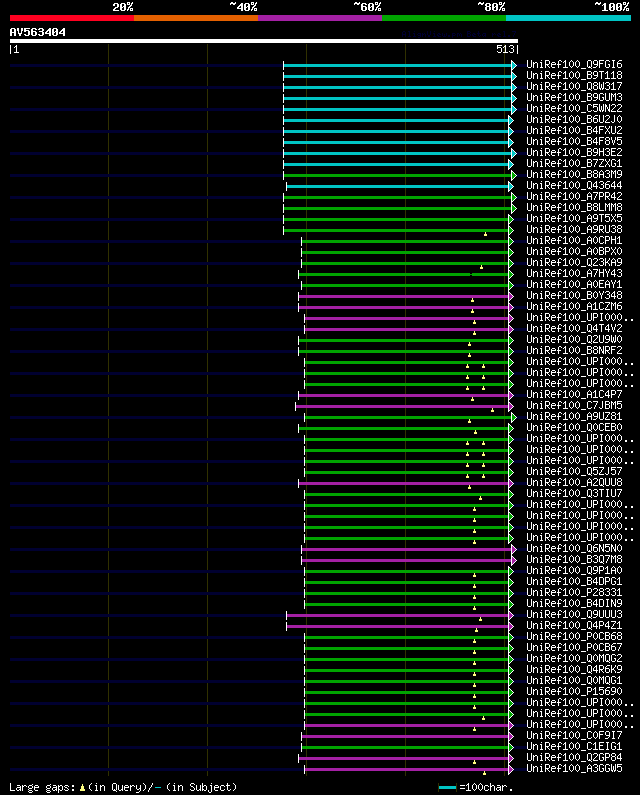The image size is (640, 795).
Task: Select hit label UniRef100_P0CB67
Action: click(574, 648)
